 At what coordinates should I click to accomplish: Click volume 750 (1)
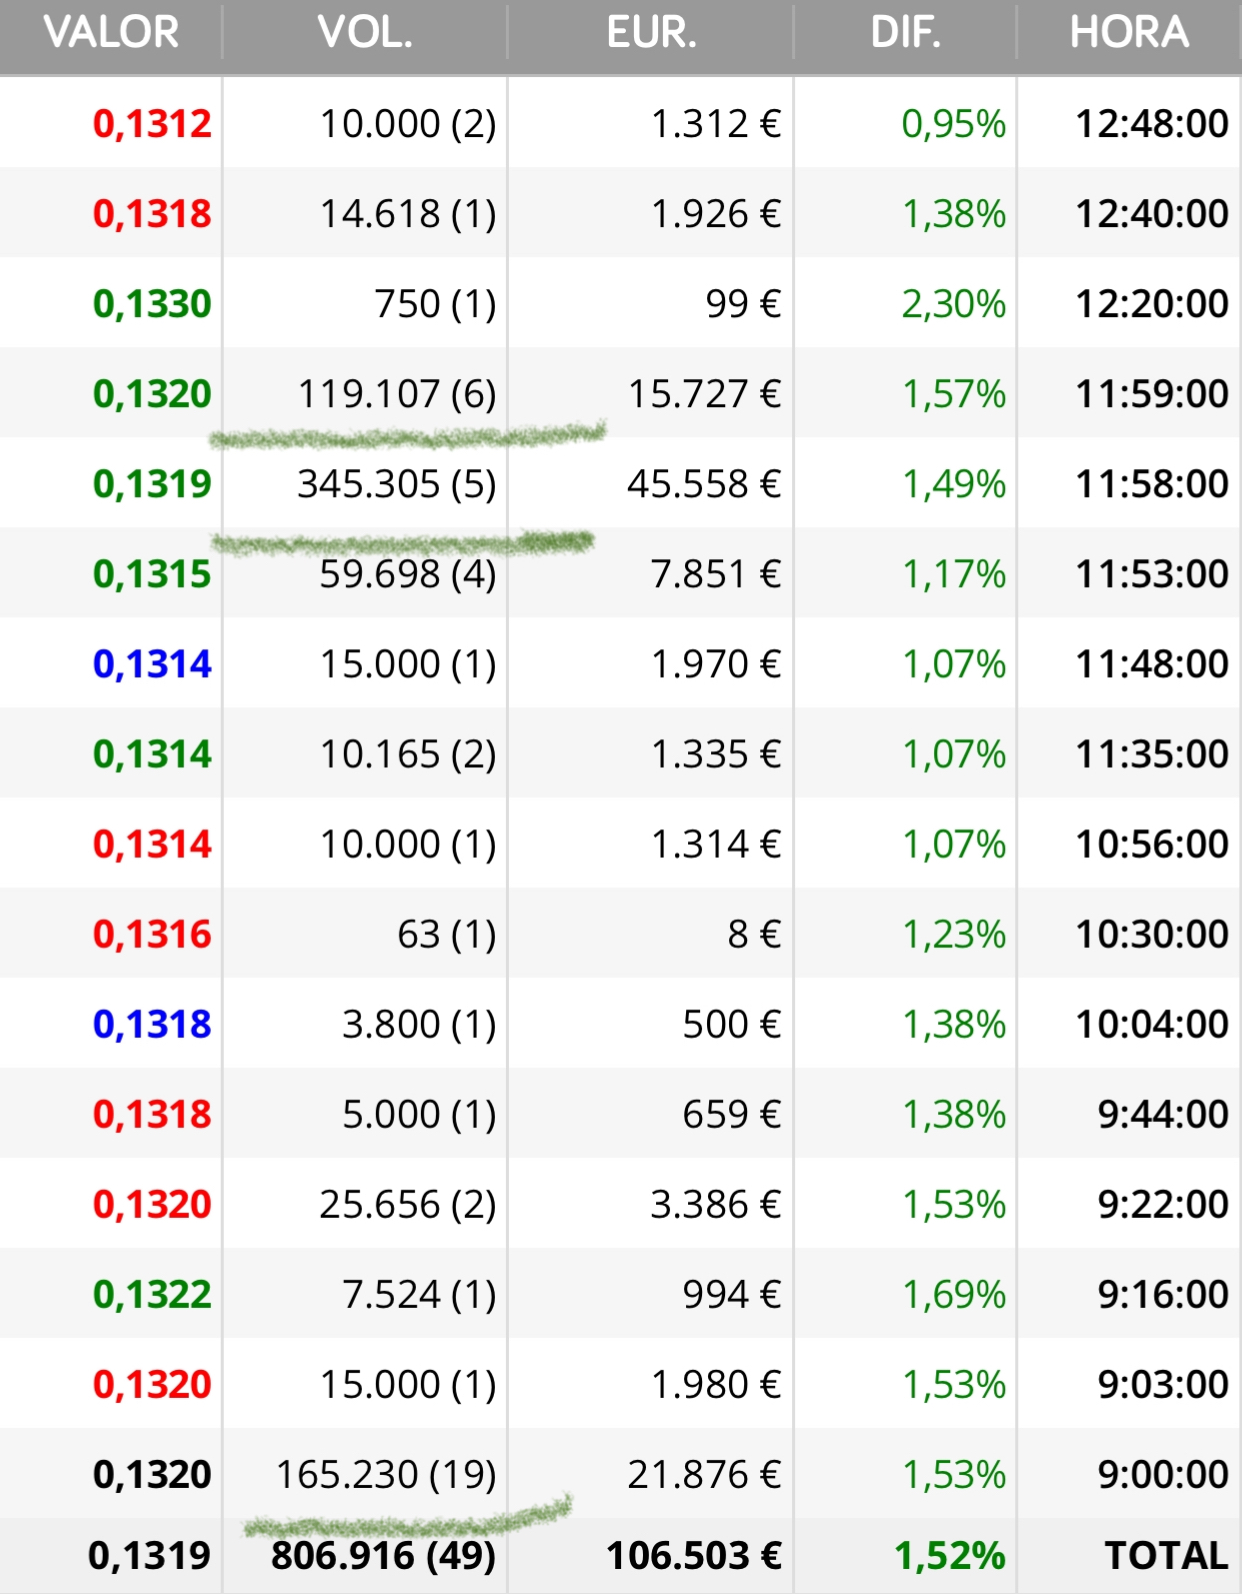tap(435, 304)
